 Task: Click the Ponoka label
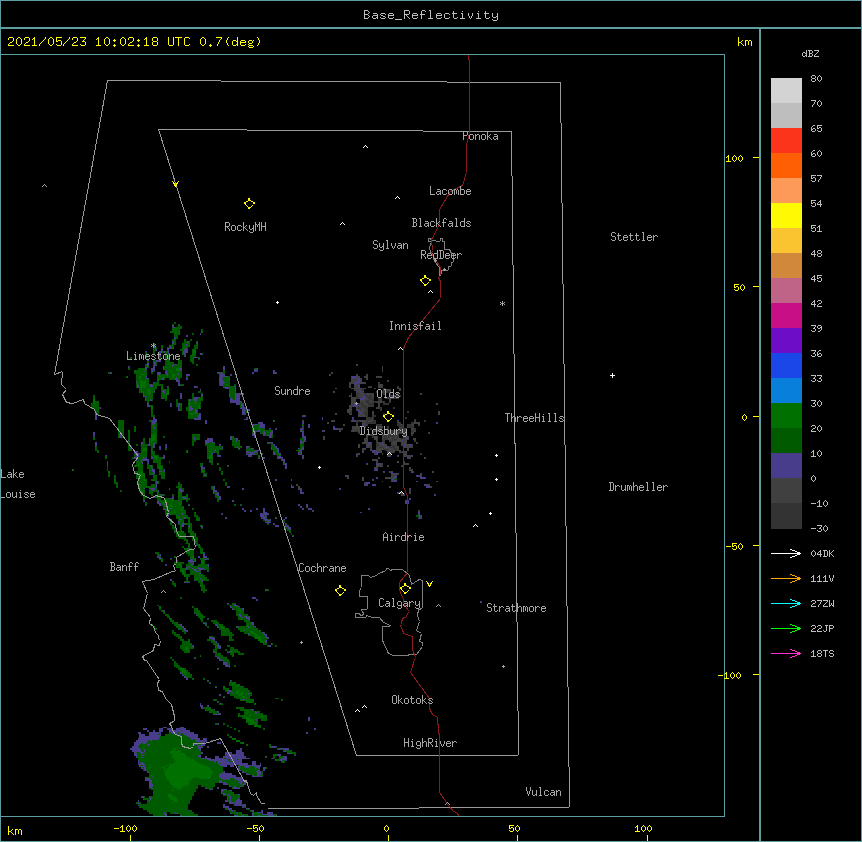coord(480,136)
